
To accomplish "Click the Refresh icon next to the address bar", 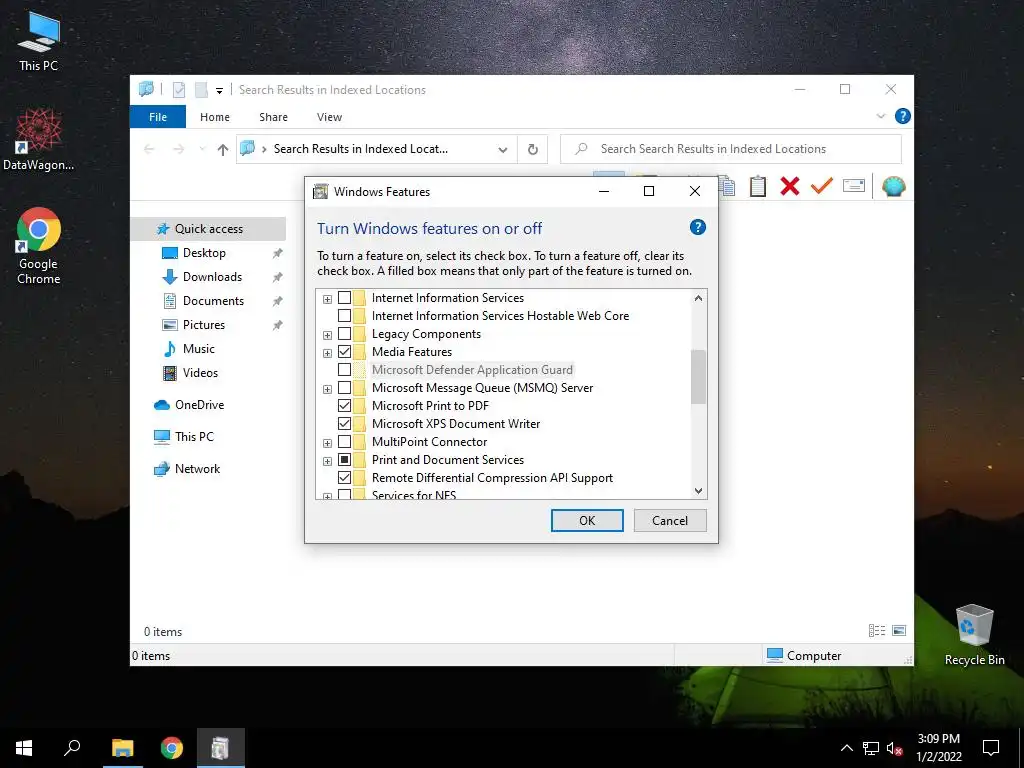I will (533, 150).
